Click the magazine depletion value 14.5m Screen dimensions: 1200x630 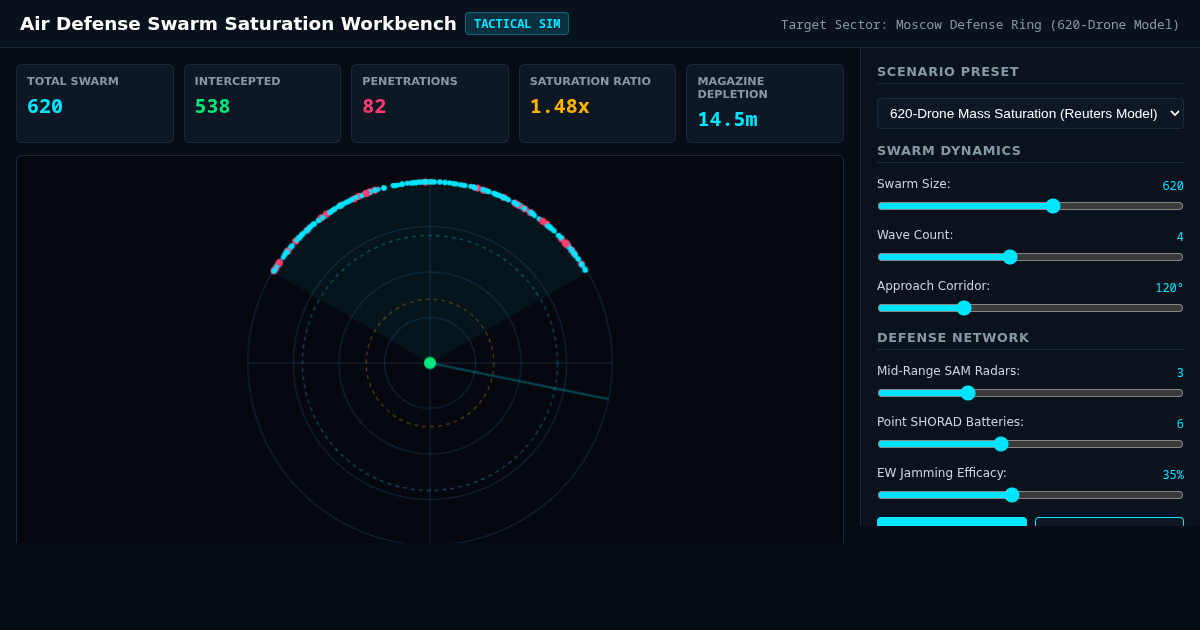tap(728, 119)
